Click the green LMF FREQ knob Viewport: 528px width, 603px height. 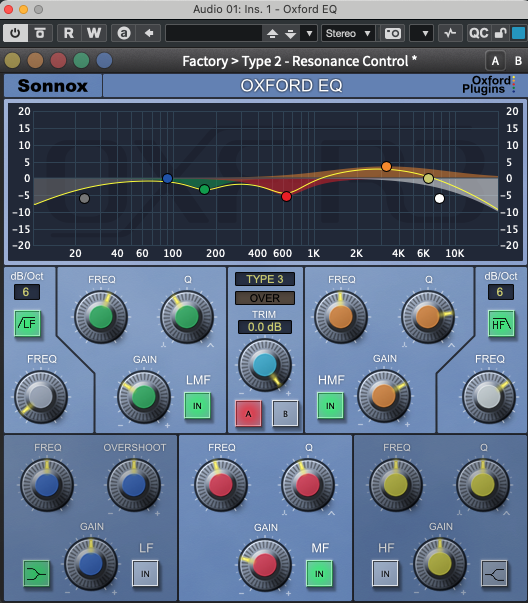pyautogui.click(x=101, y=317)
